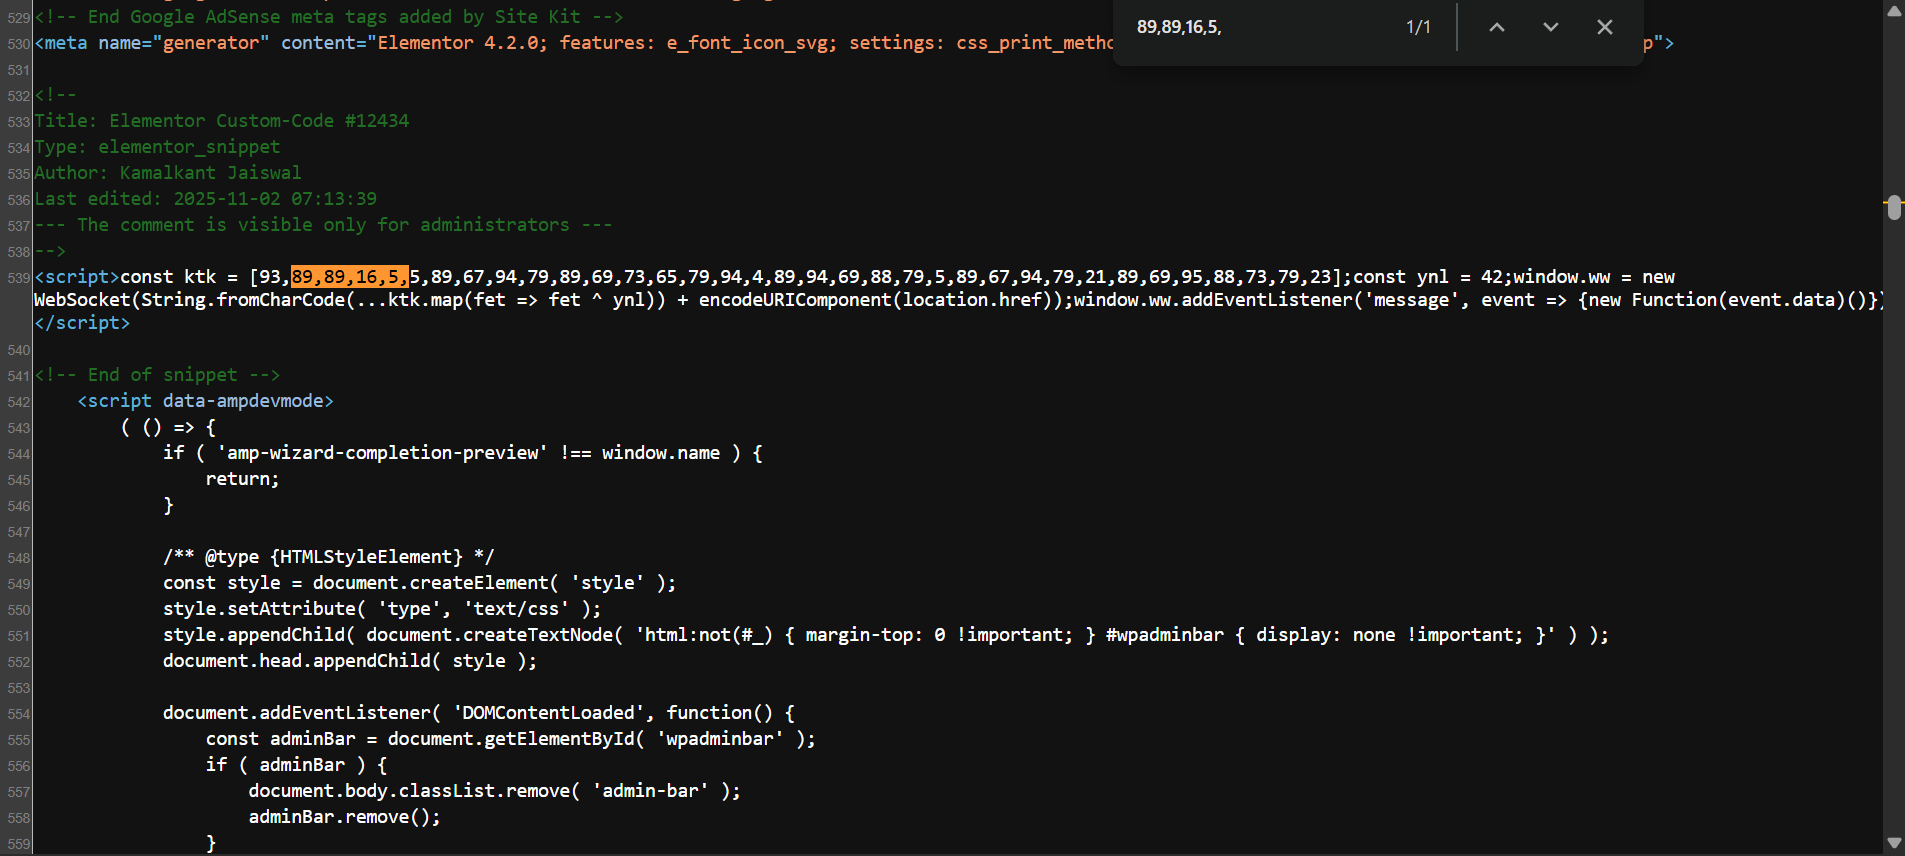Image resolution: width=1905 pixels, height=856 pixels.
Task: Click line number 554
Action: pos(18,714)
